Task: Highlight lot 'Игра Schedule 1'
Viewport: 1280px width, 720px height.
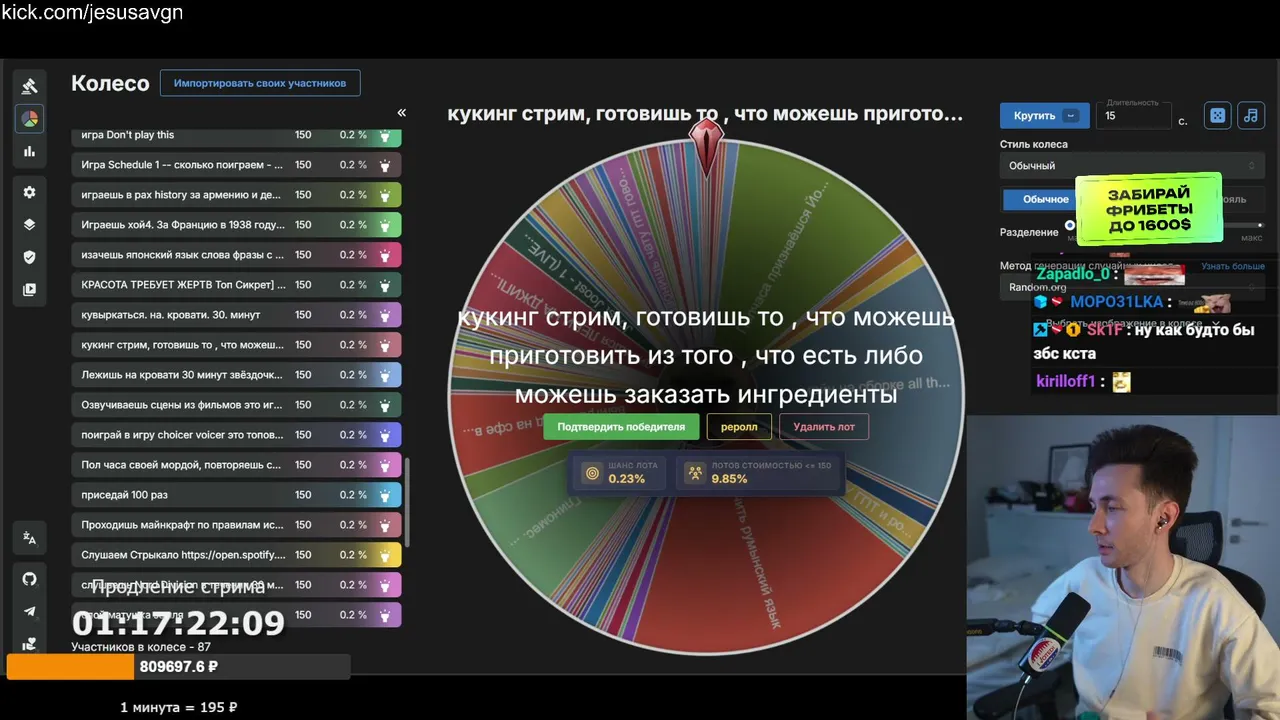Action: click(x=385, y=165)
